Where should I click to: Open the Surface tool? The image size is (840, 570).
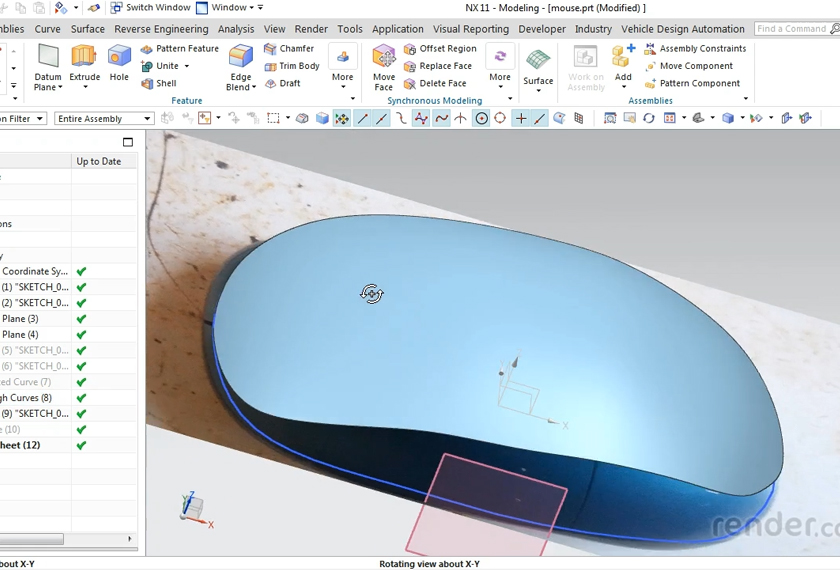(538, 66)
